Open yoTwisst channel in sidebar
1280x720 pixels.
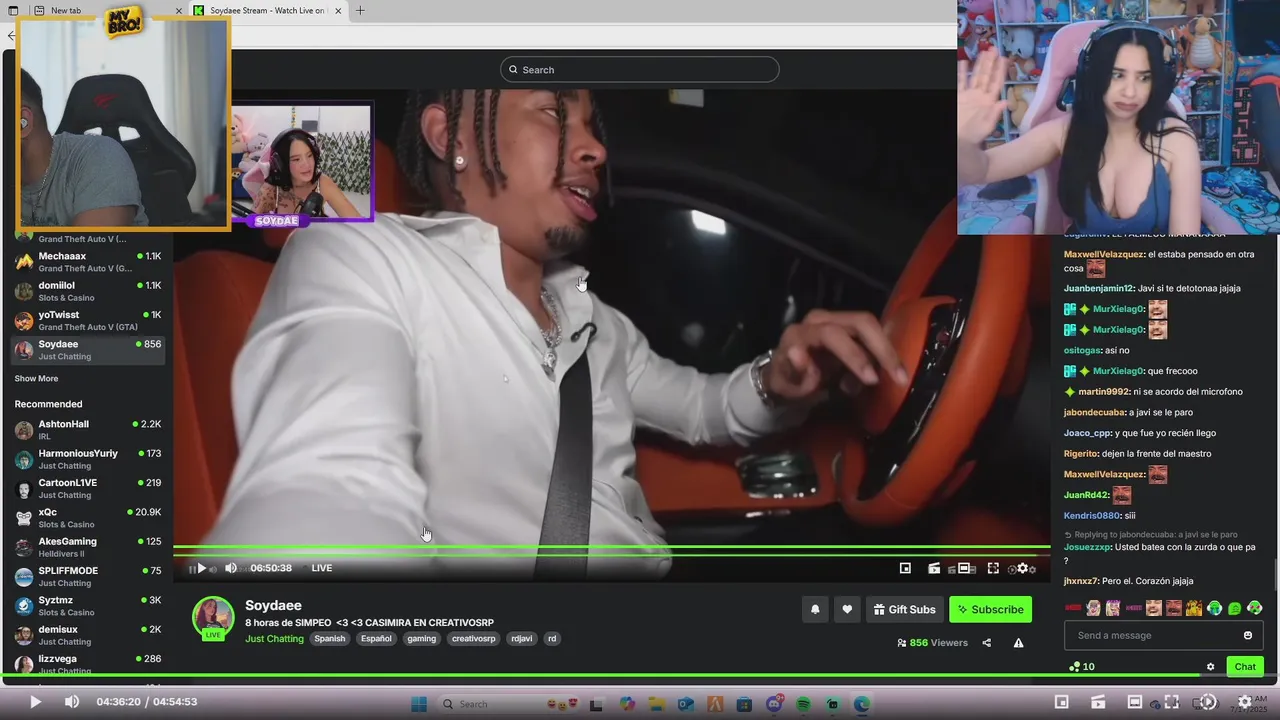[87, 321]
